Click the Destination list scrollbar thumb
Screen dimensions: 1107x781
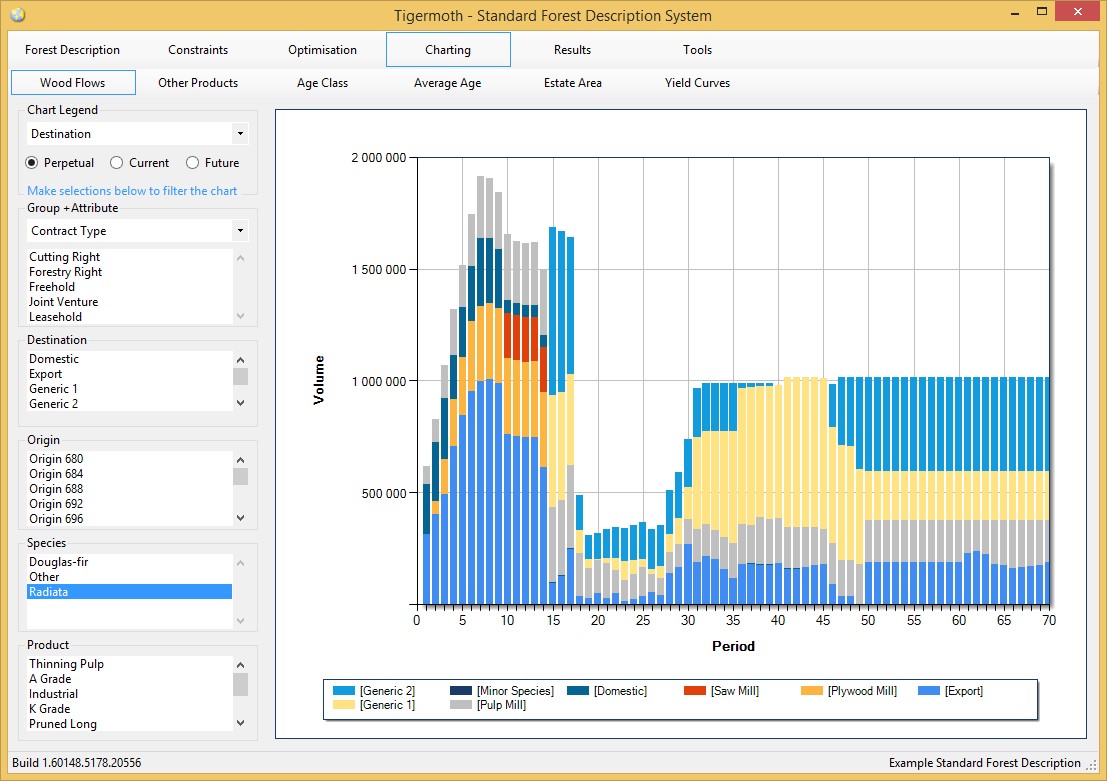241,376
